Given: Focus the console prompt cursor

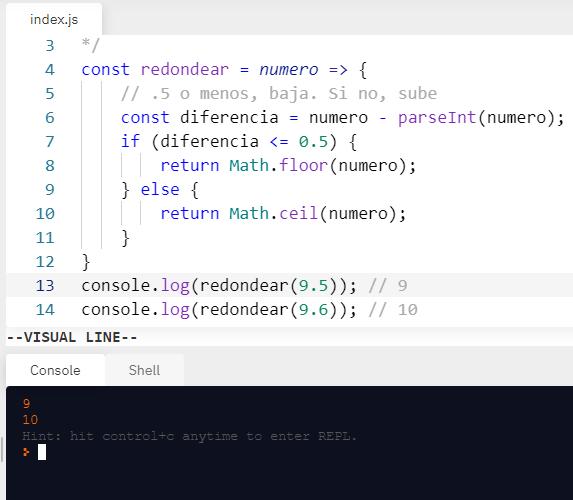Looking at the screenshot, I should coord(42,452).
